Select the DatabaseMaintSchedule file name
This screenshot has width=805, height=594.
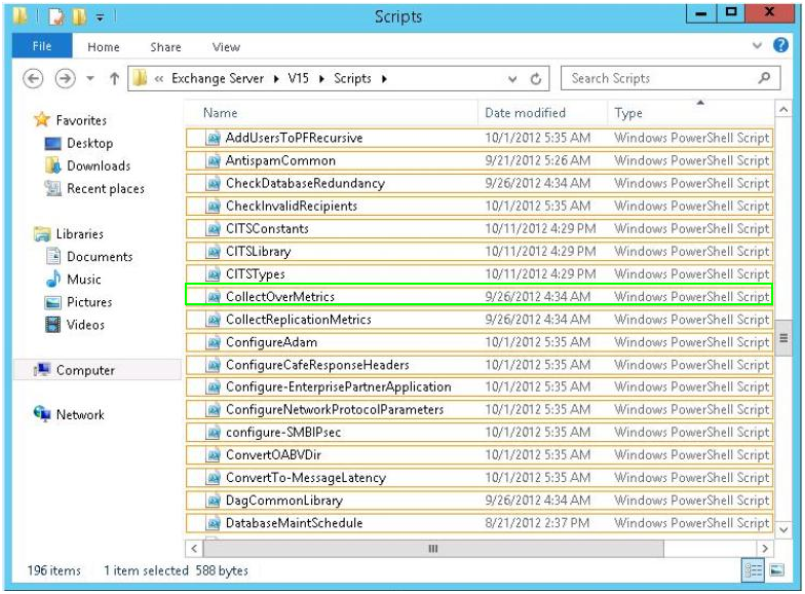[x=294, y=523]
